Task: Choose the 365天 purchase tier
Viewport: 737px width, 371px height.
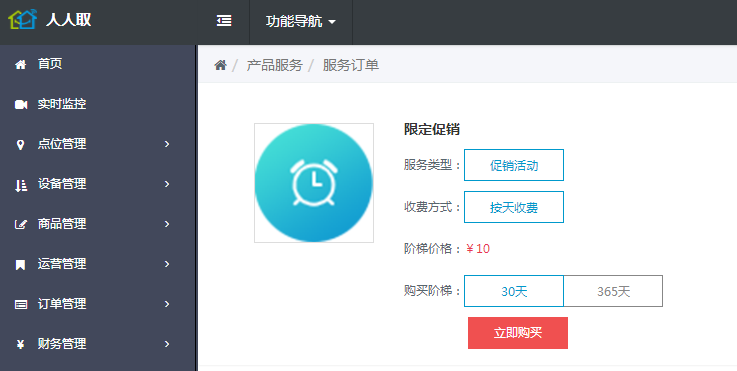Action: pos(613,291)
